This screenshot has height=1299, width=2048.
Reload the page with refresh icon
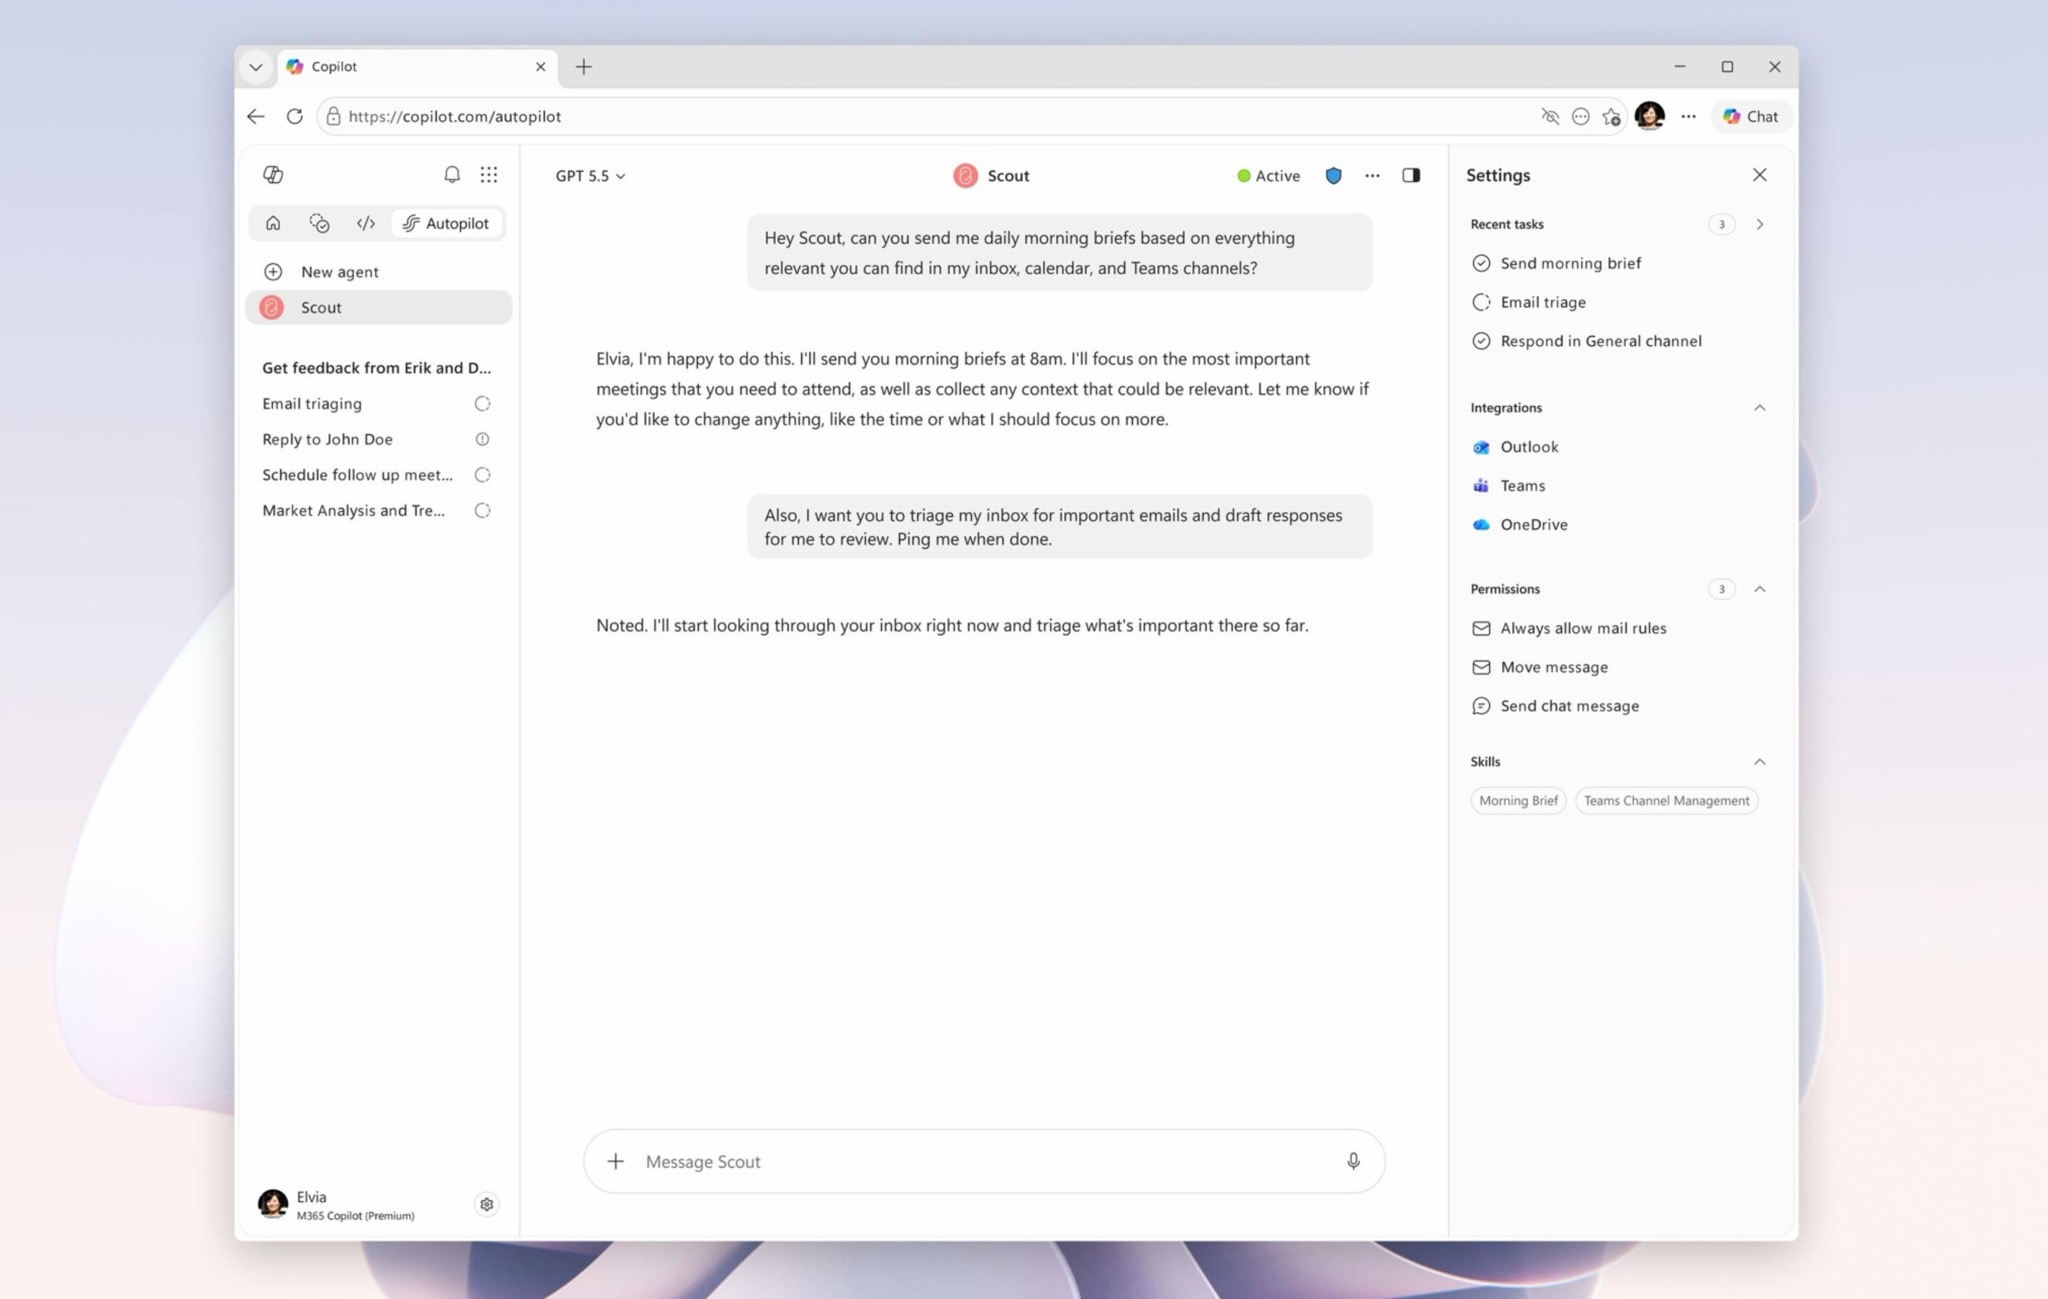[294, 117]
